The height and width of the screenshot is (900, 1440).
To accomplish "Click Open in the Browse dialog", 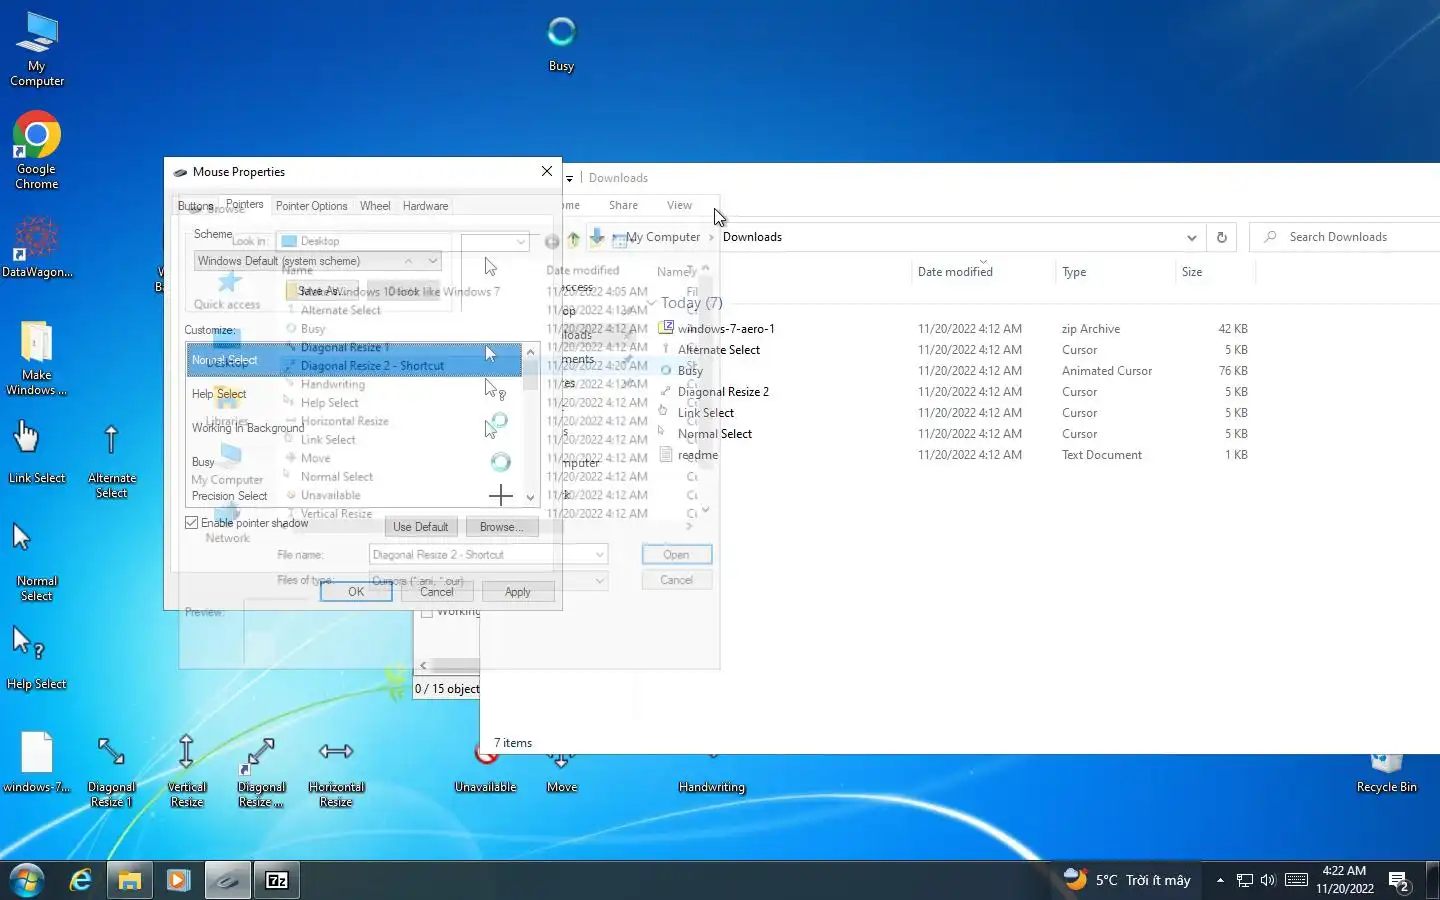I will pyautogui.click(x=676, y=554).
